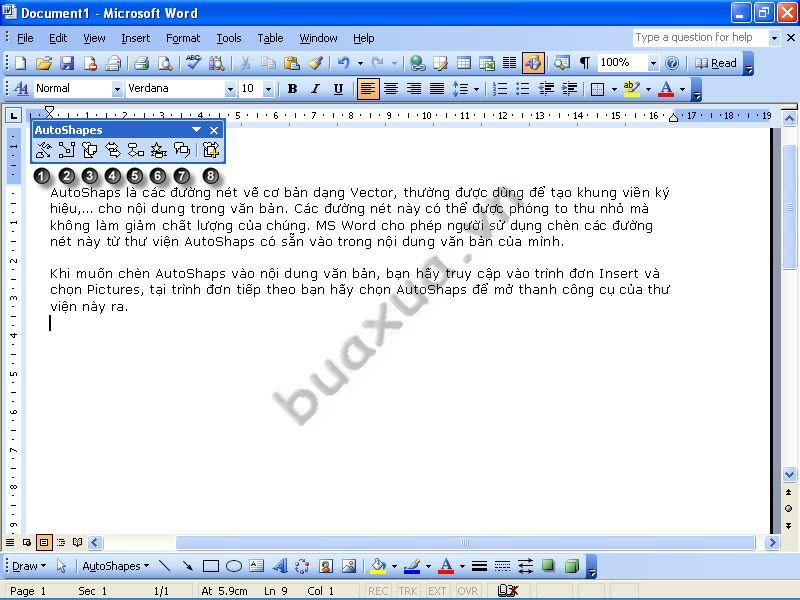Apply the yellow Highlight color
800x600 pixels.
click(x=632, y=89)
